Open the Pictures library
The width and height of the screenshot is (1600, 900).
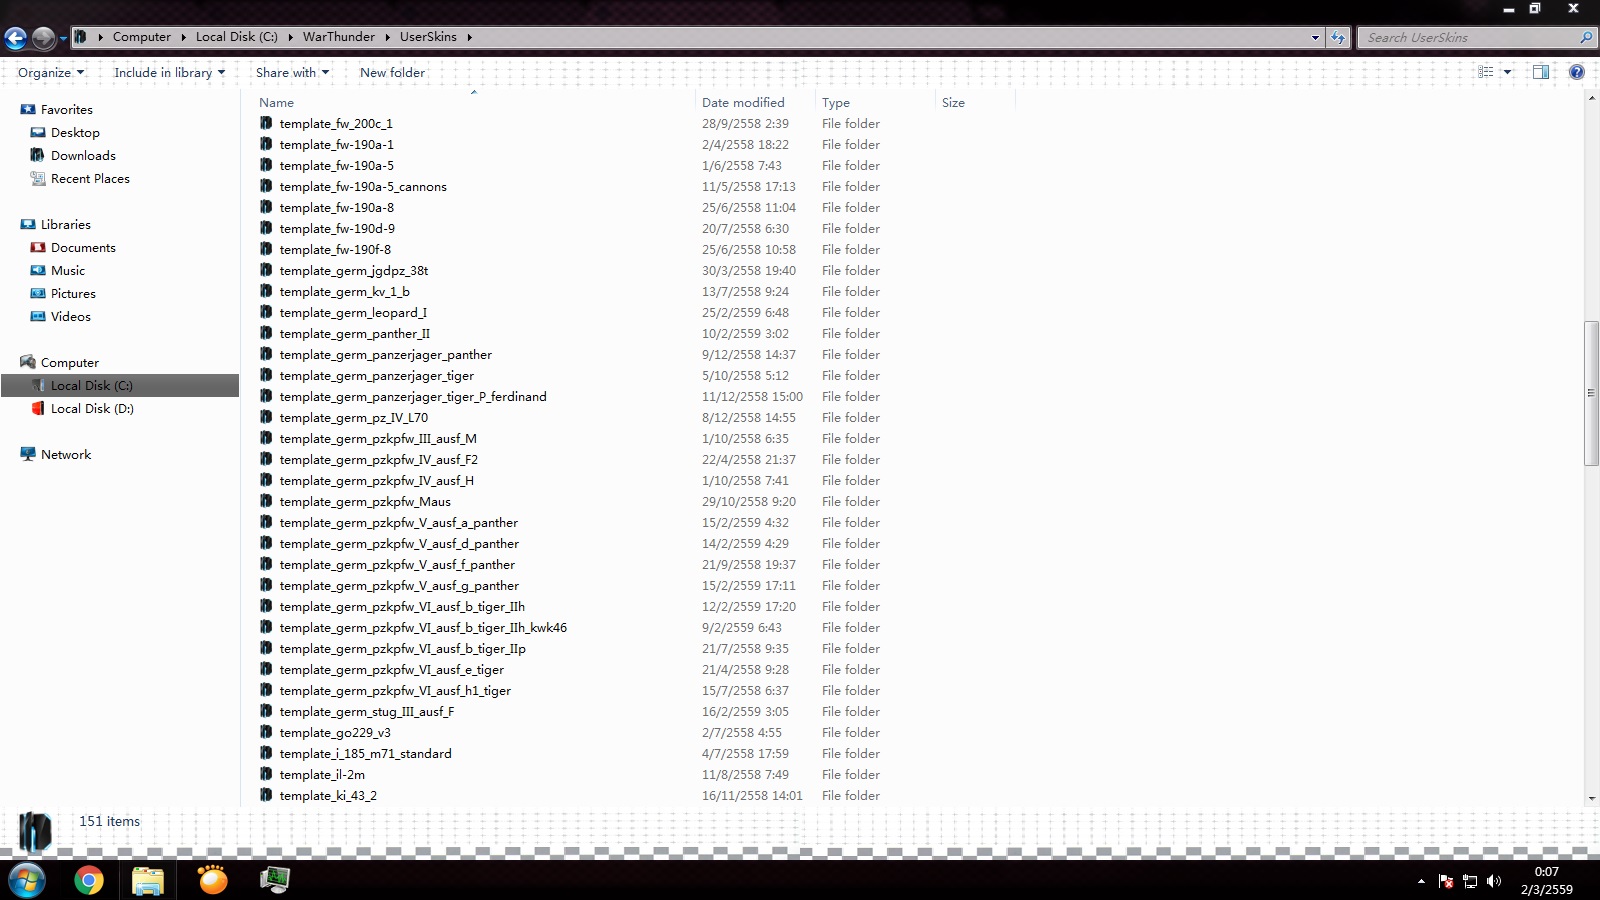pos(73,294)
